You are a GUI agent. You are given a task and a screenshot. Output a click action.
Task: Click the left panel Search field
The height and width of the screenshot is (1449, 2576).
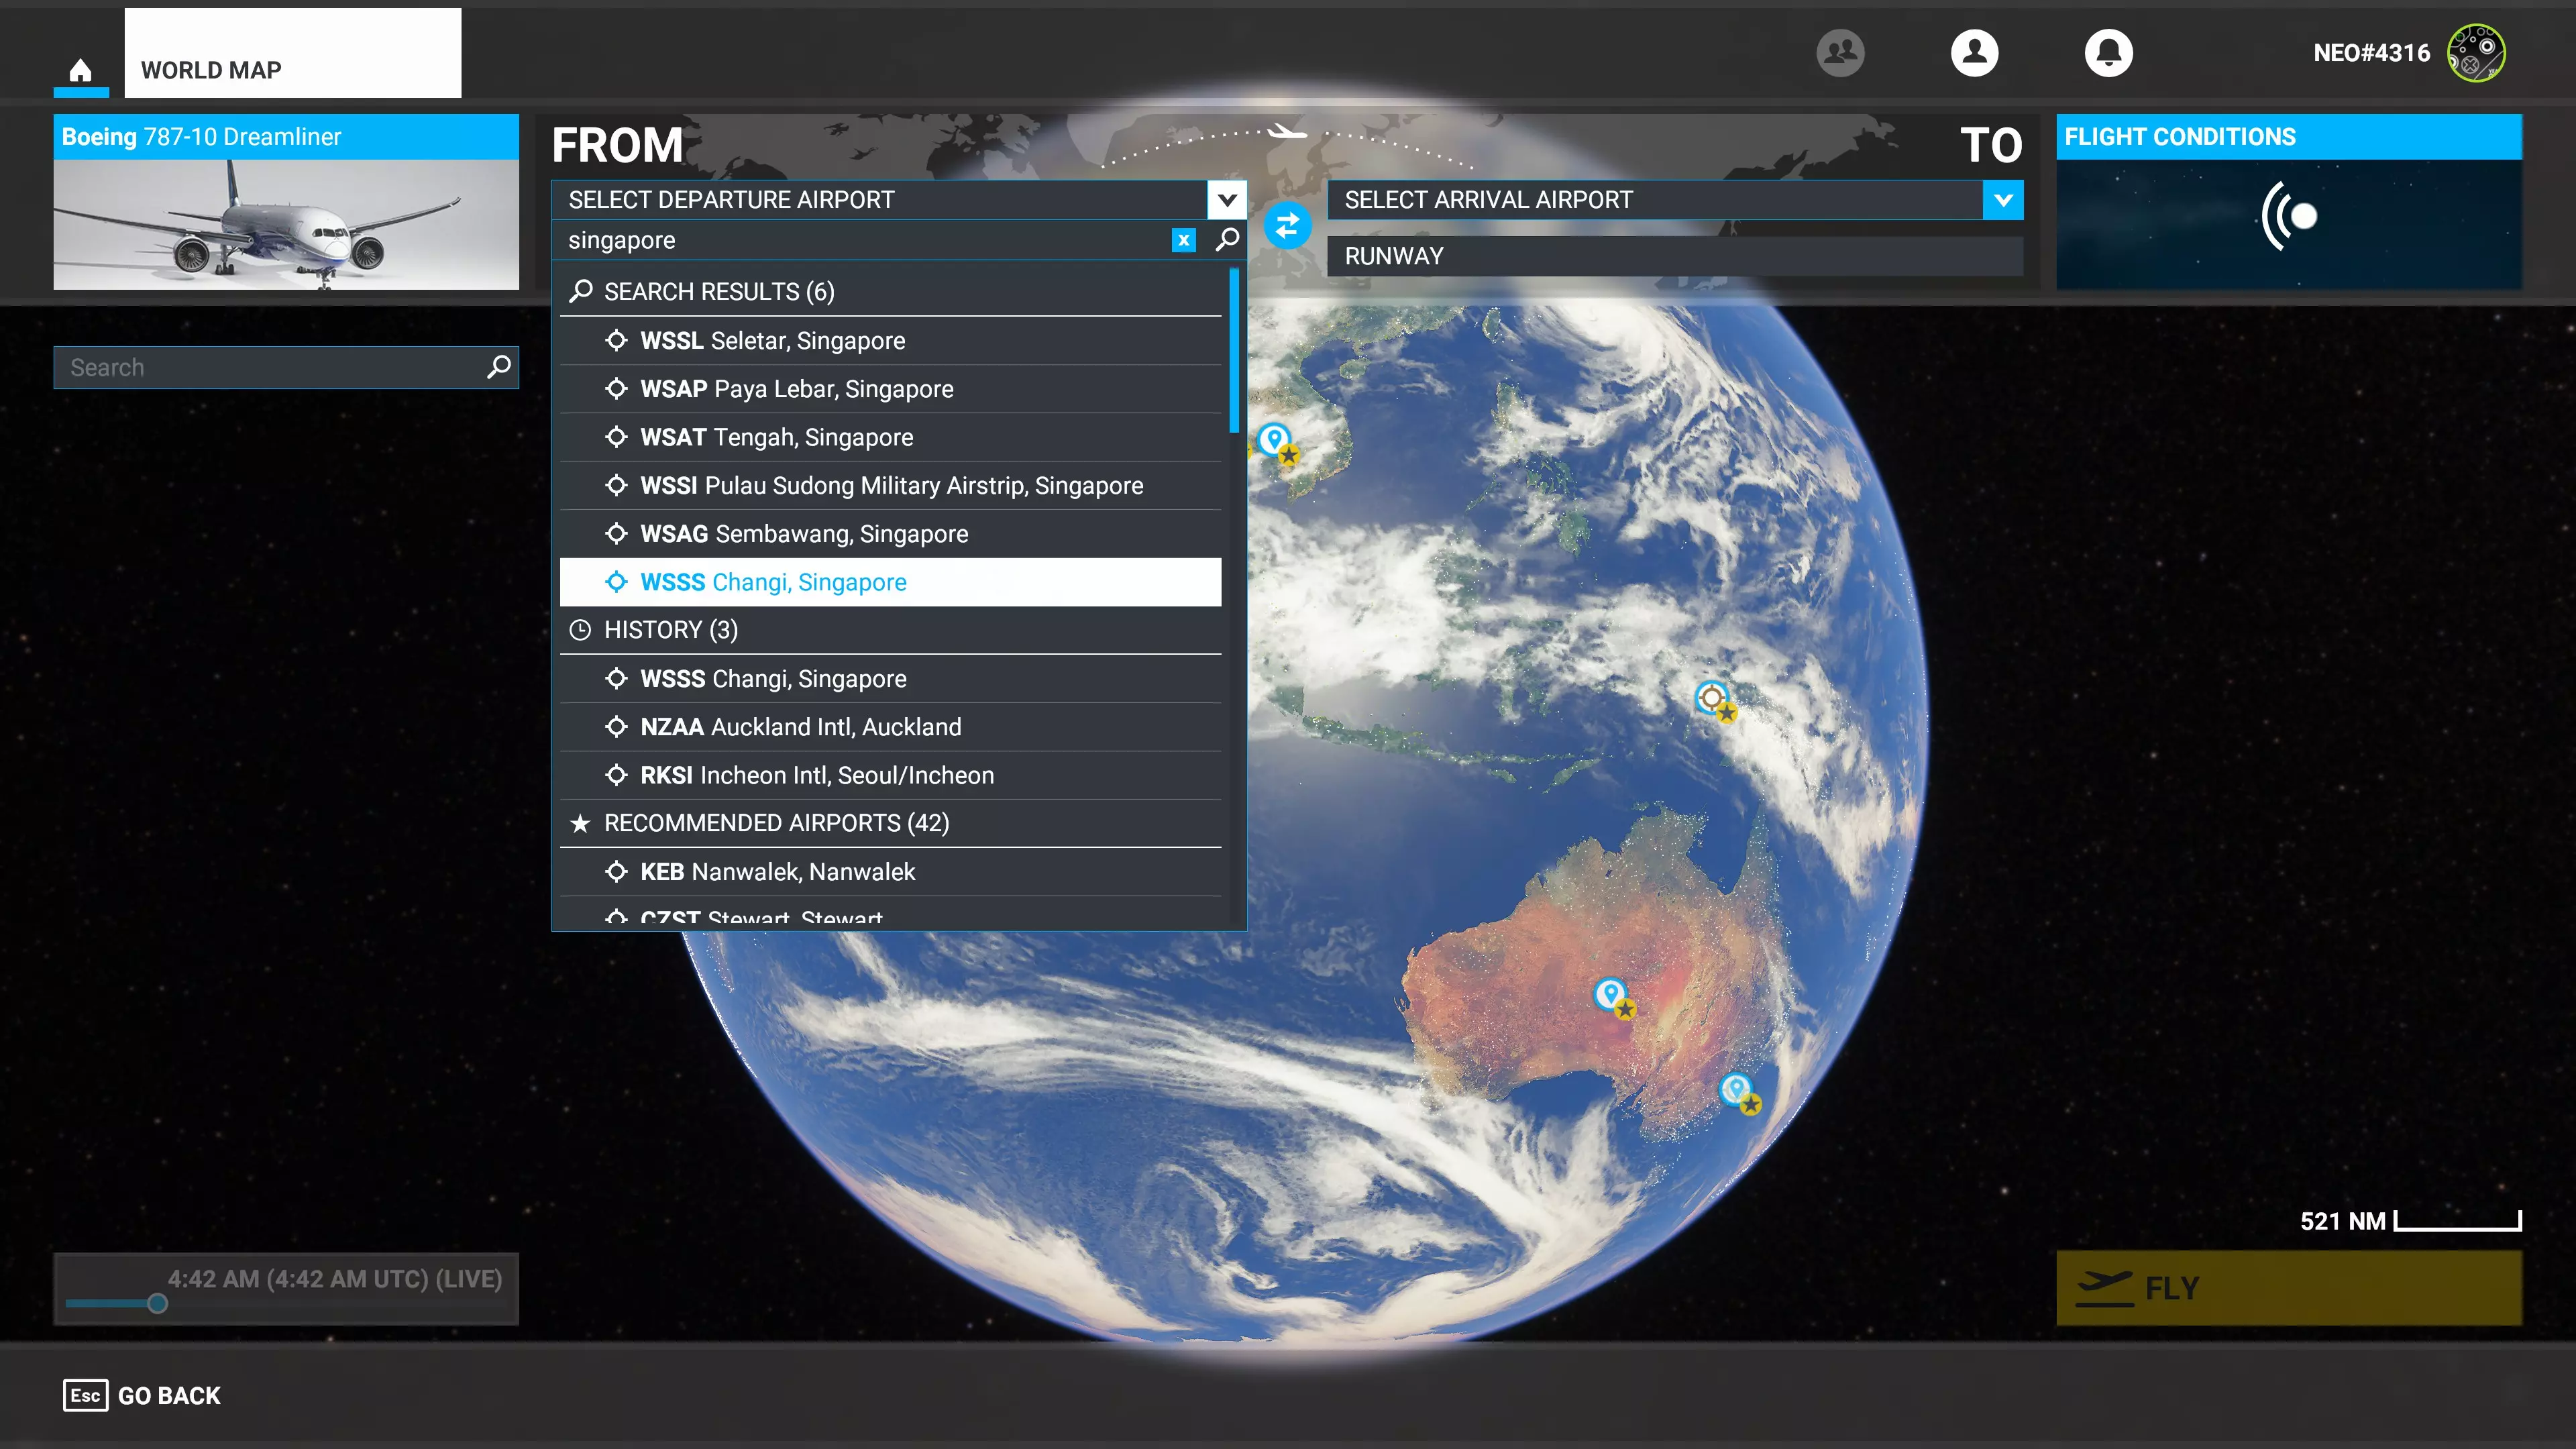(x=270, y=368)
